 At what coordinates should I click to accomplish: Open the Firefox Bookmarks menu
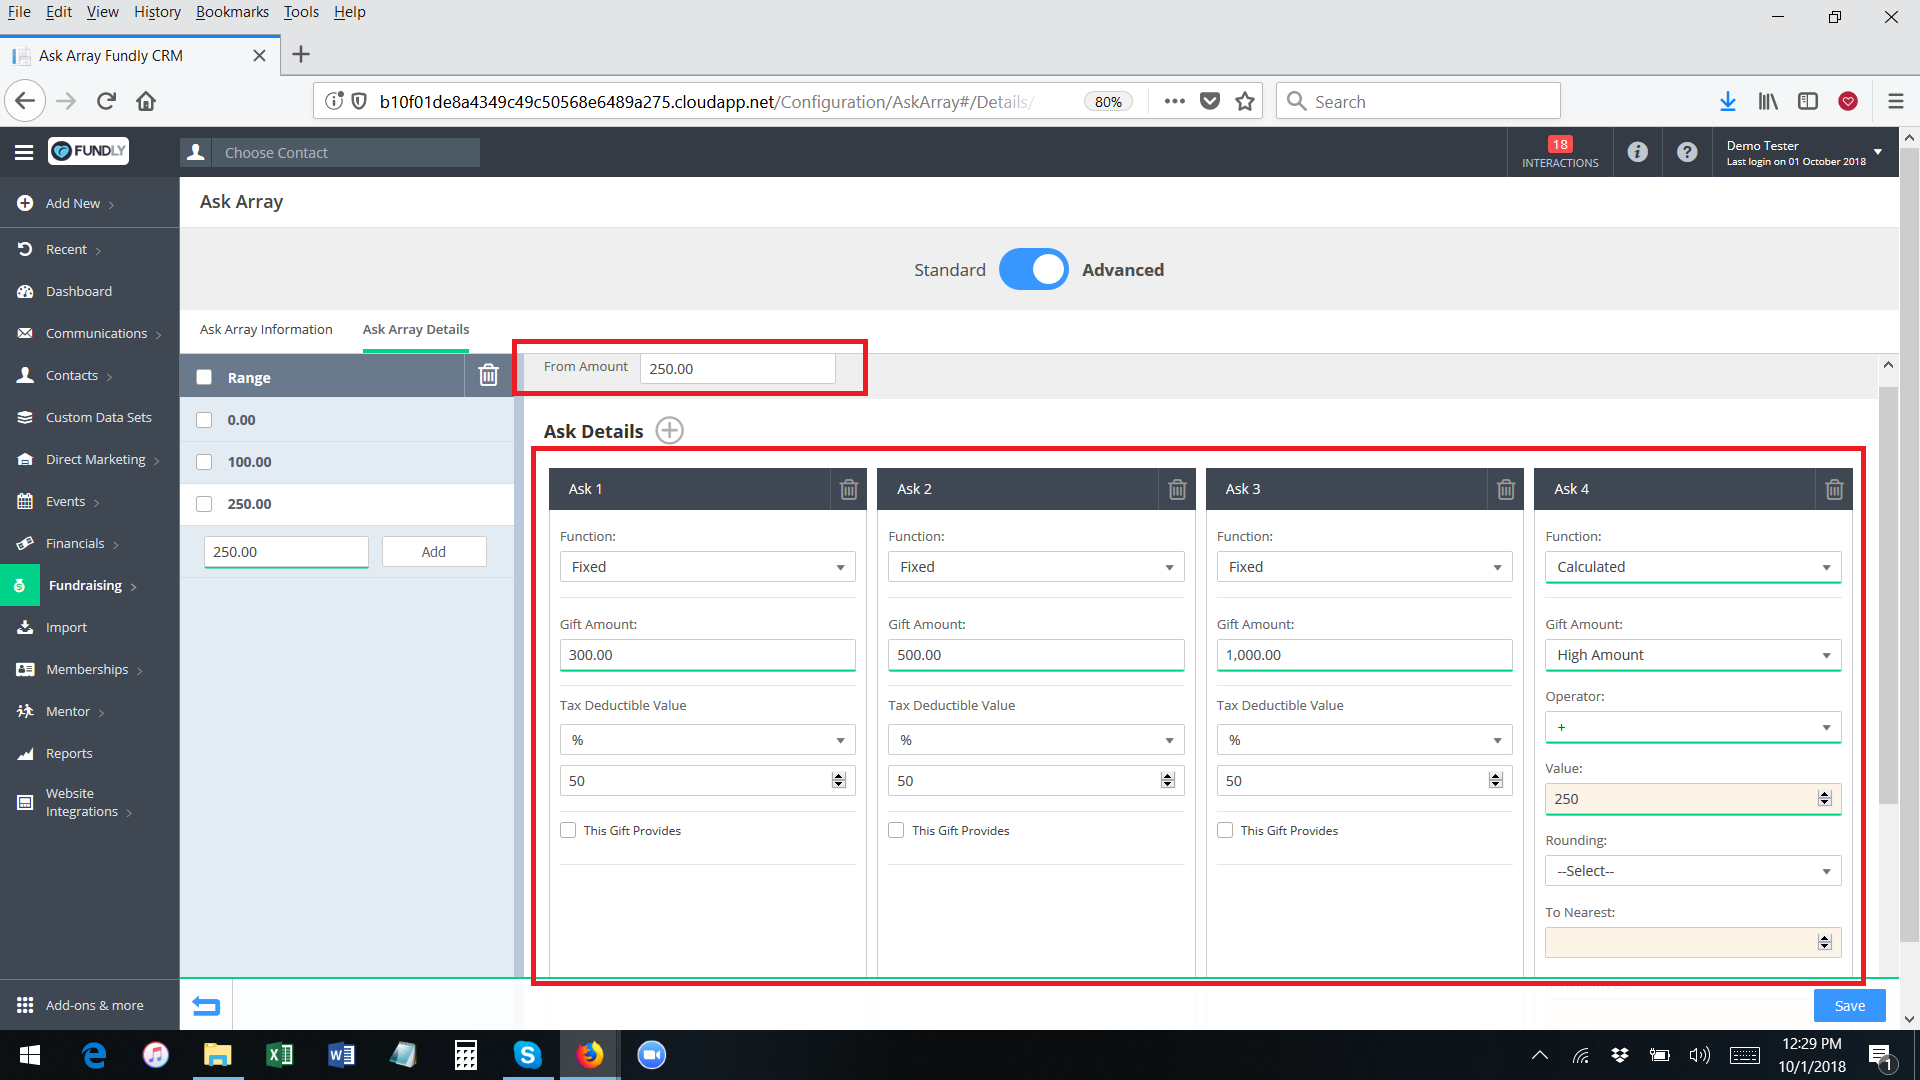pos(232,12)
